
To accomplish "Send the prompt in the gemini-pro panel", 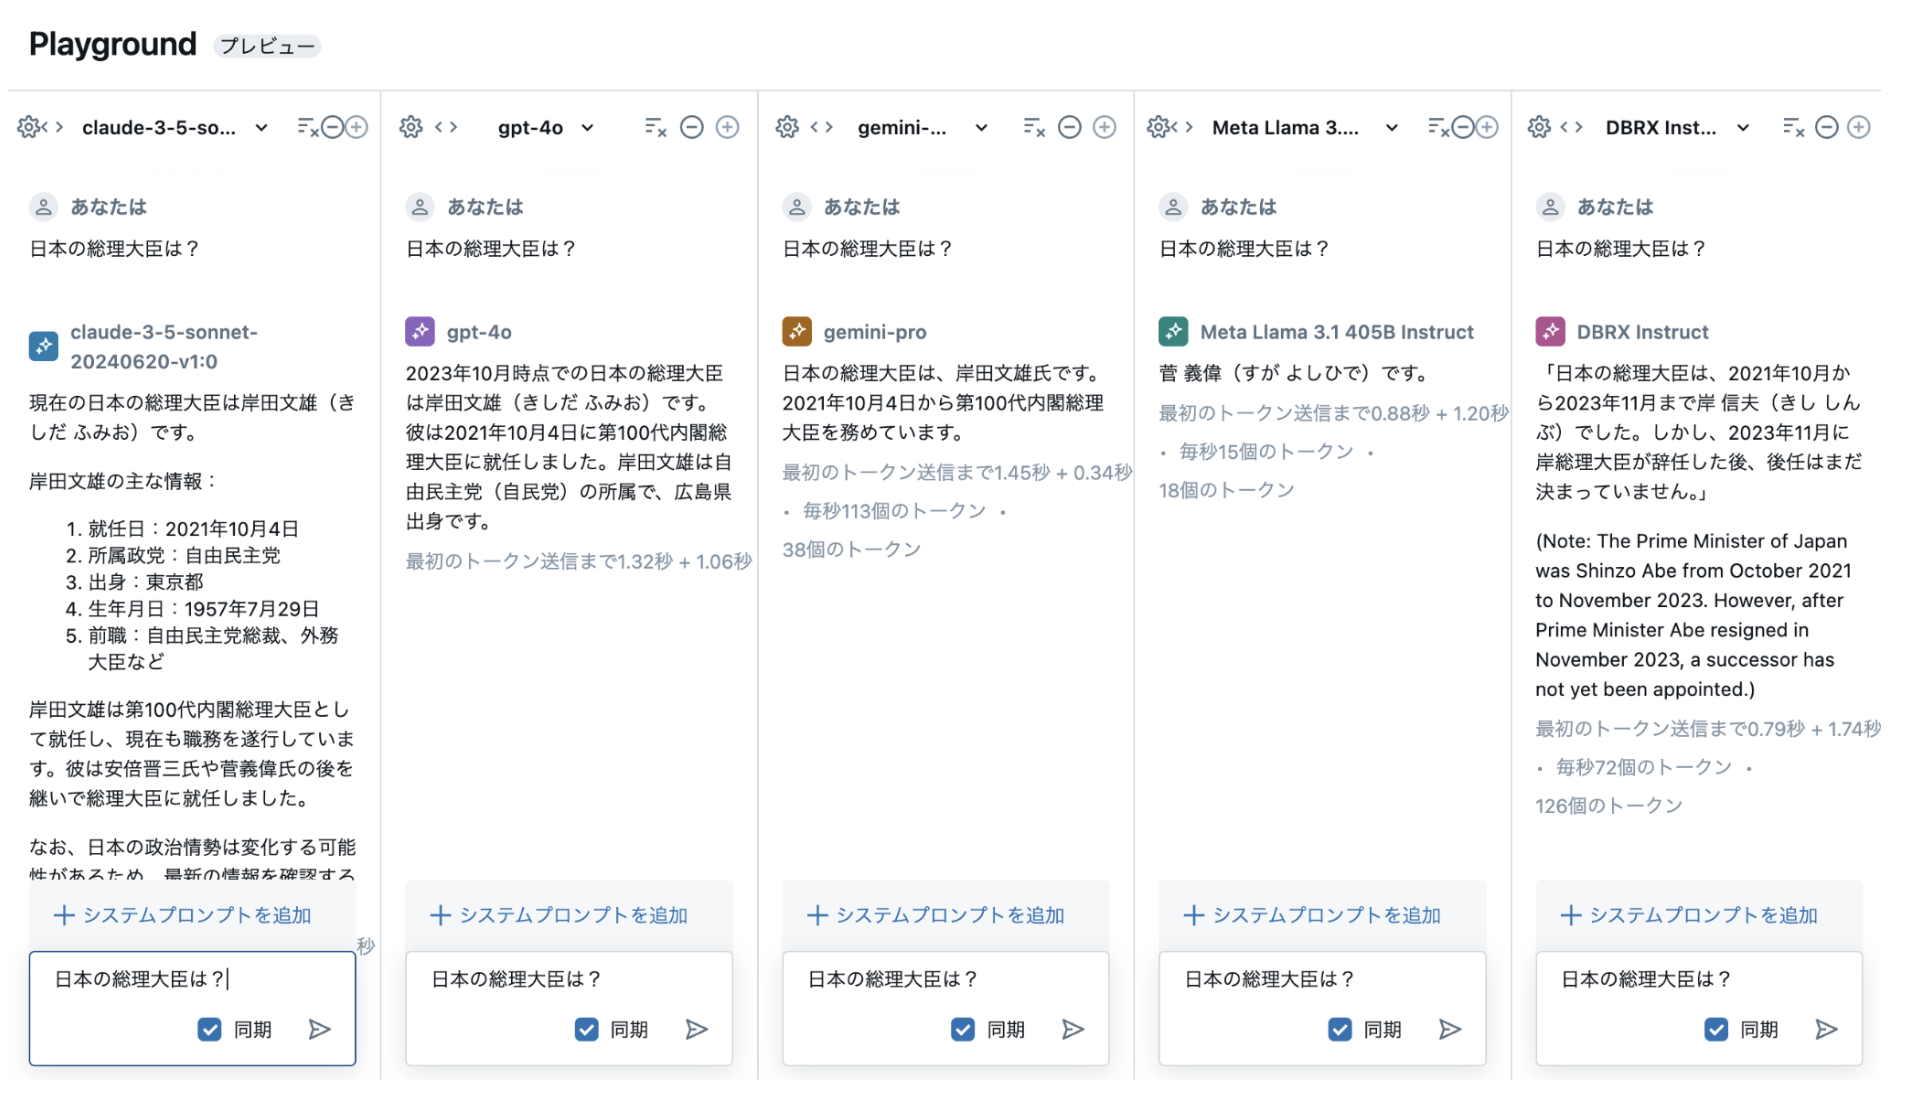I will (1073, 1029).
